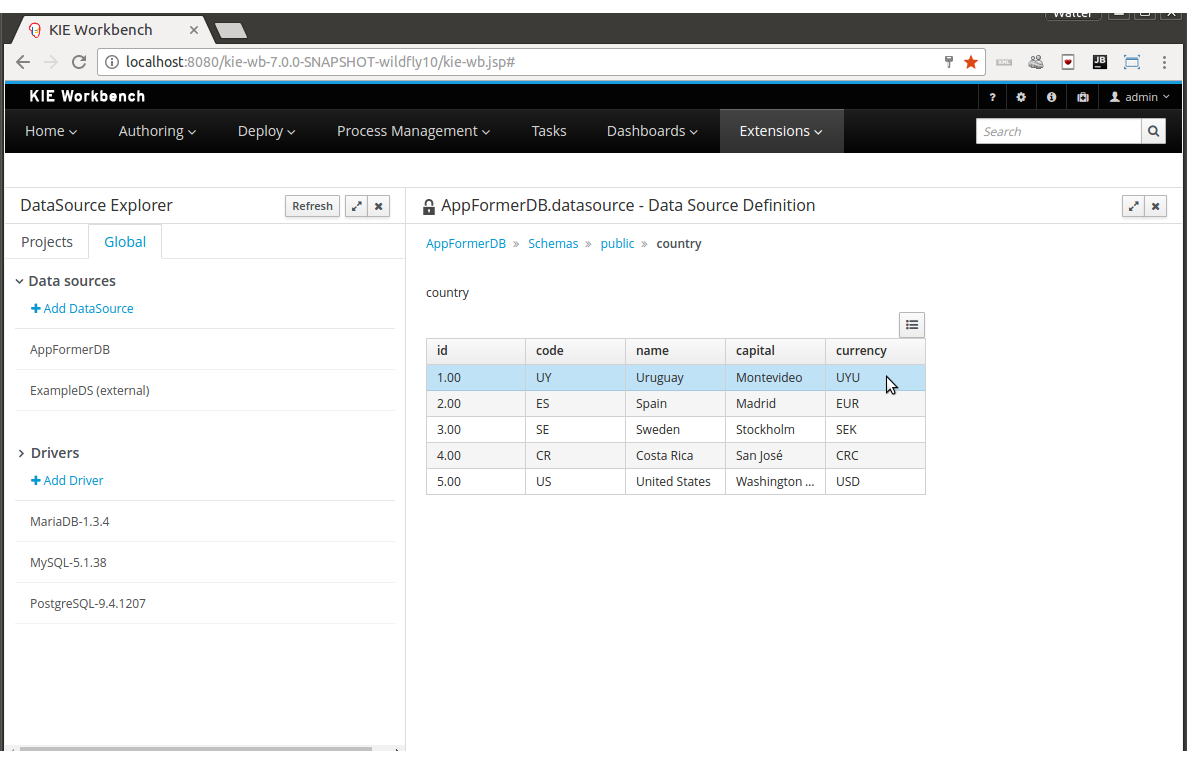Click the Schemas breadcrumb link
1187x764 pixels.
tap(553, 244)
